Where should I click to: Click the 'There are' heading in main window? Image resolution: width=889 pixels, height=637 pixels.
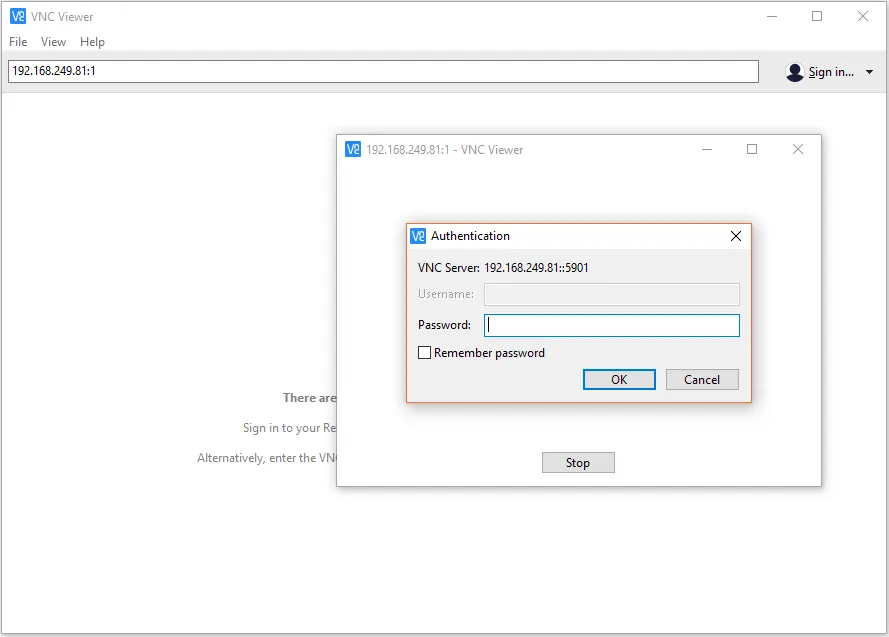click(310, 398)
